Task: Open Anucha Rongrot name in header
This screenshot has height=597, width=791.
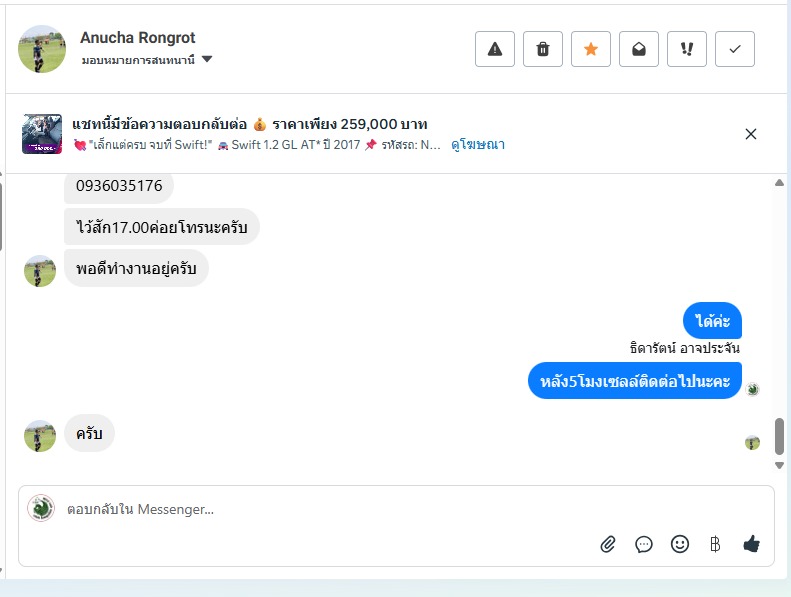Action: tap(137, 37)
